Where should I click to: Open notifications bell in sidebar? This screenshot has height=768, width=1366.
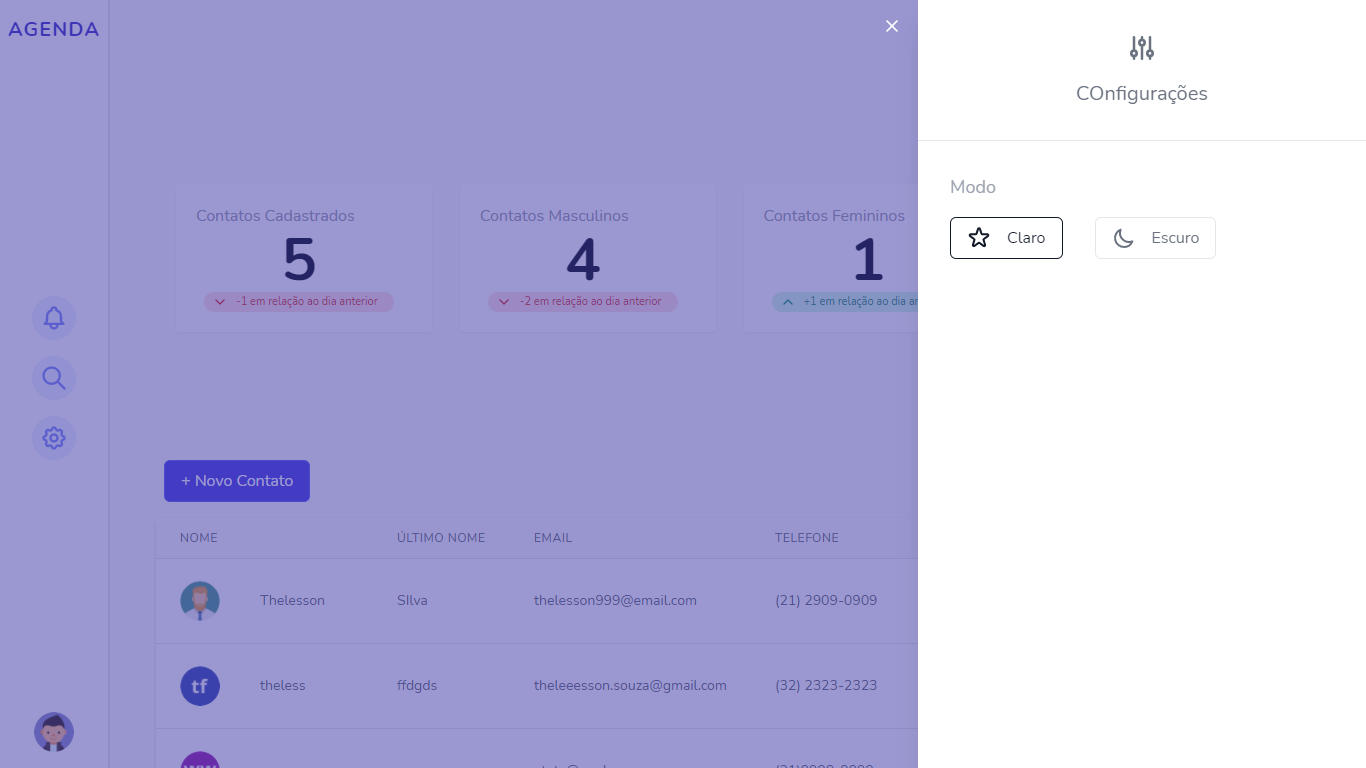54,318
